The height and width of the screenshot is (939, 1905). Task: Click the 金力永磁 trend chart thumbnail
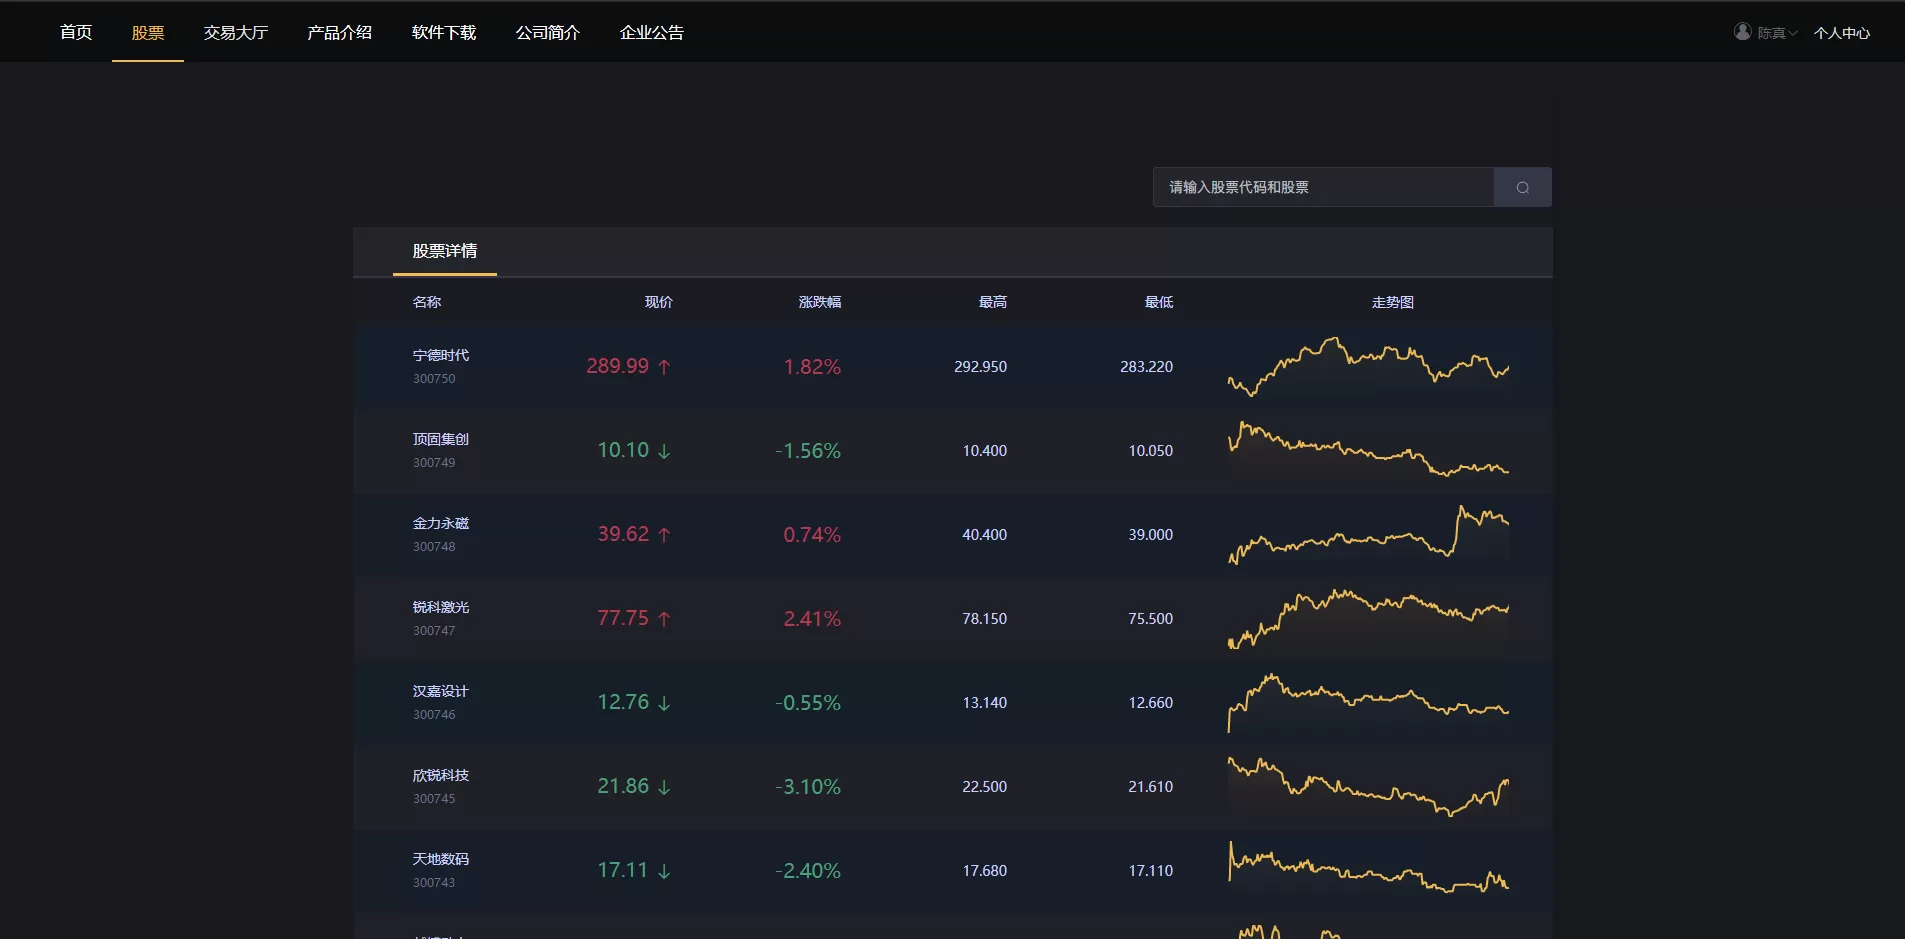click(1368, 535)
